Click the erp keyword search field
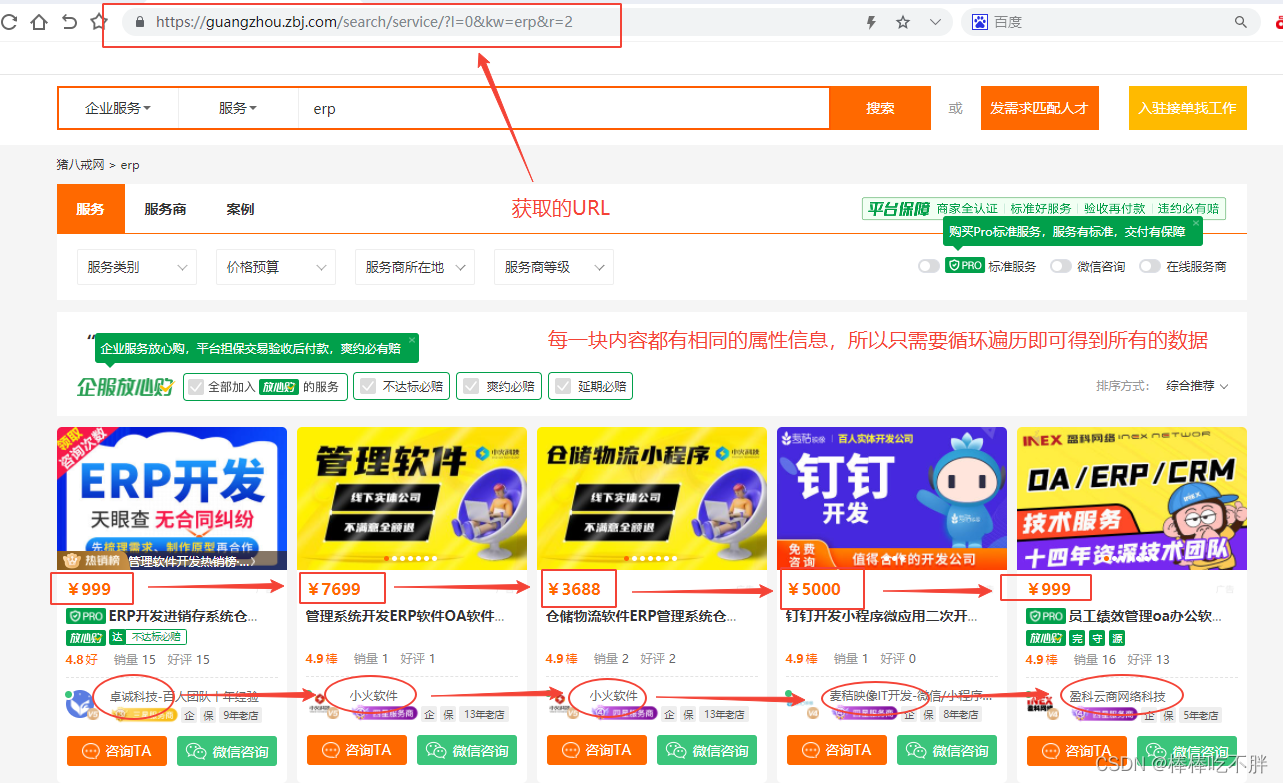1283x783 pixels. pos(564,108)
